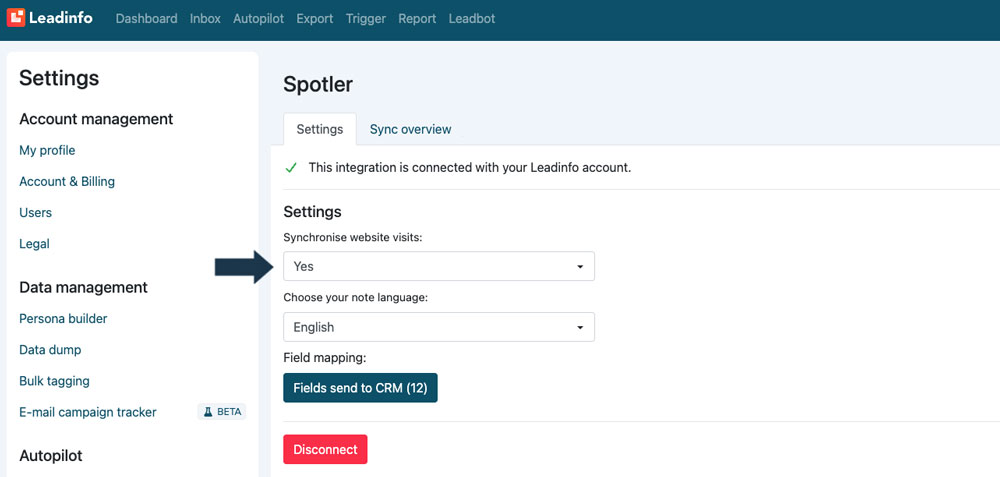Click the Choose your note language label
Screen dimensions: 1000x477
355,298
